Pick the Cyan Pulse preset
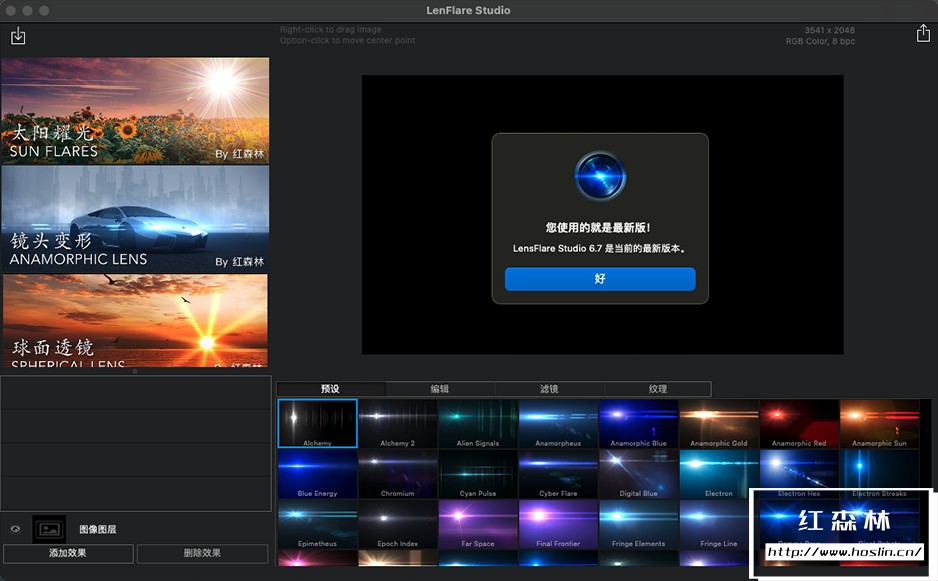 (478, 474)
